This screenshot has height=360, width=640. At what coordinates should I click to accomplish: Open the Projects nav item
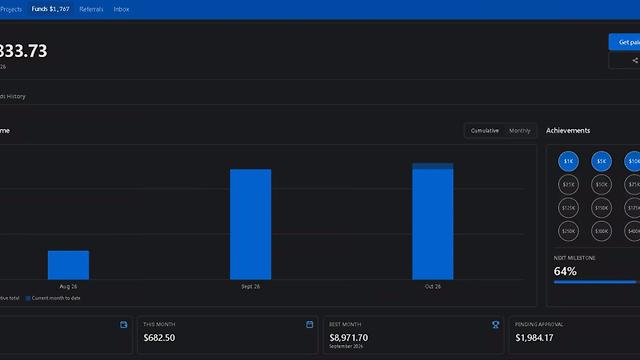[x=11, y=9]
